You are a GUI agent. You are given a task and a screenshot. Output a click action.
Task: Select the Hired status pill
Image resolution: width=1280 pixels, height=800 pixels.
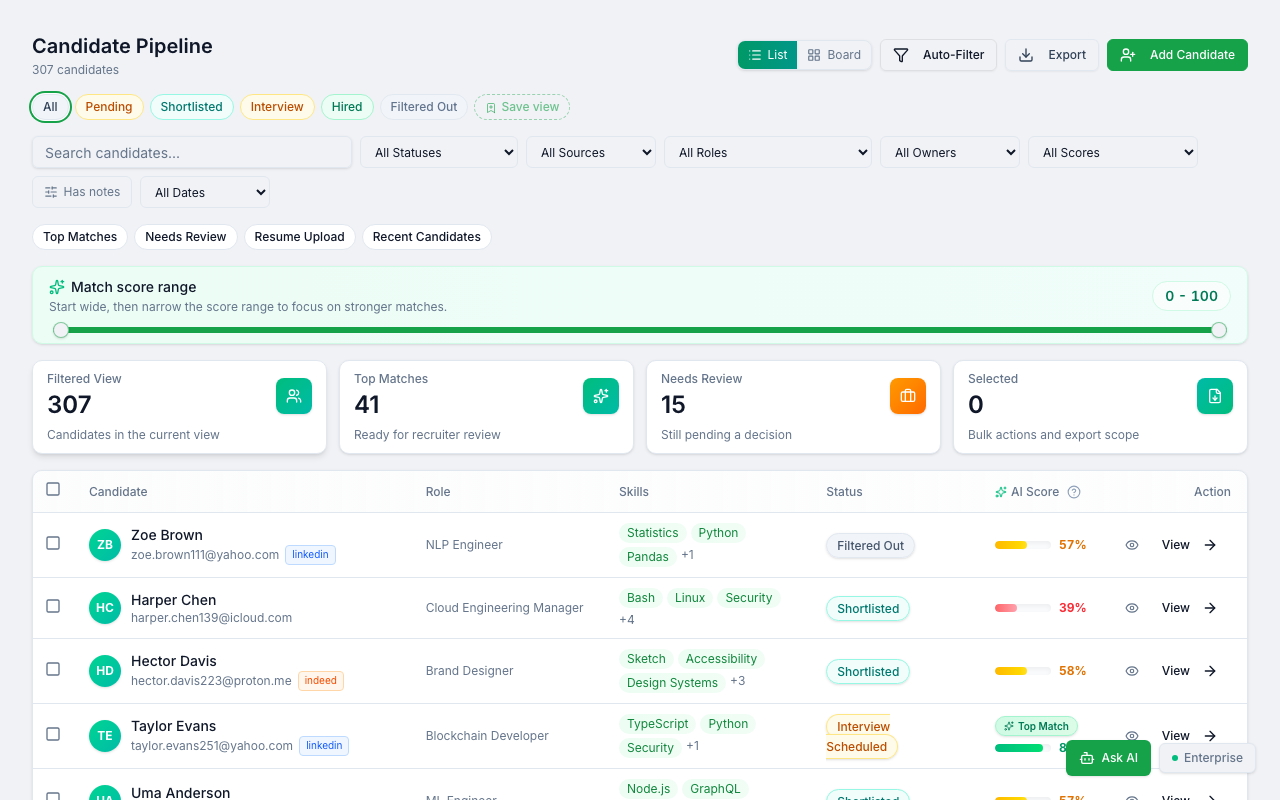point(347,107)
